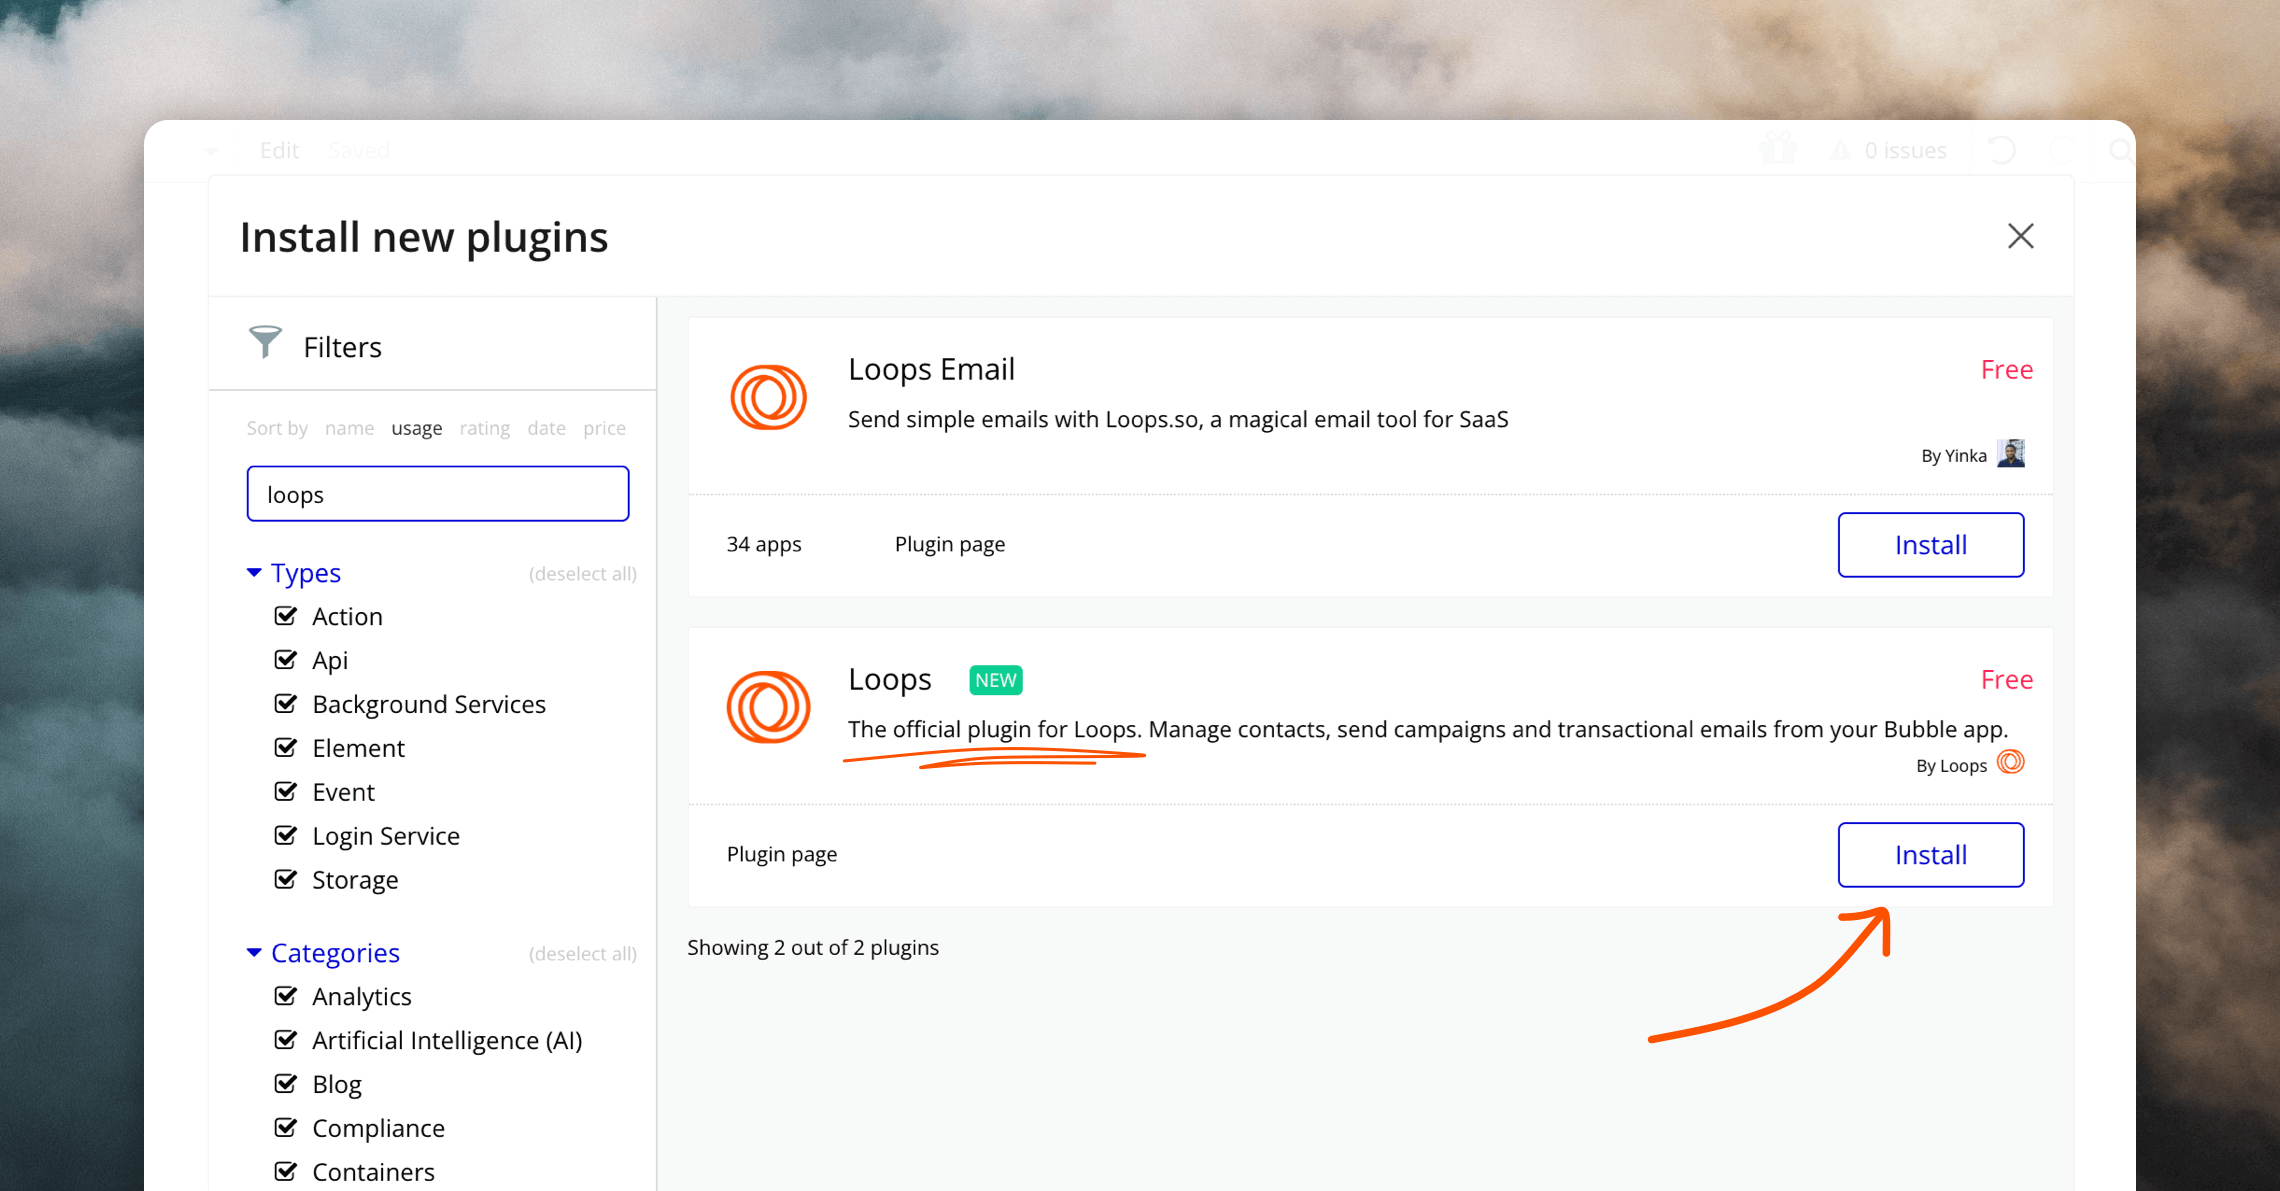This screenshot has height=1191, width=2280.
Task: Click the '0 issues' indicator
Action: pos(1904,151)
